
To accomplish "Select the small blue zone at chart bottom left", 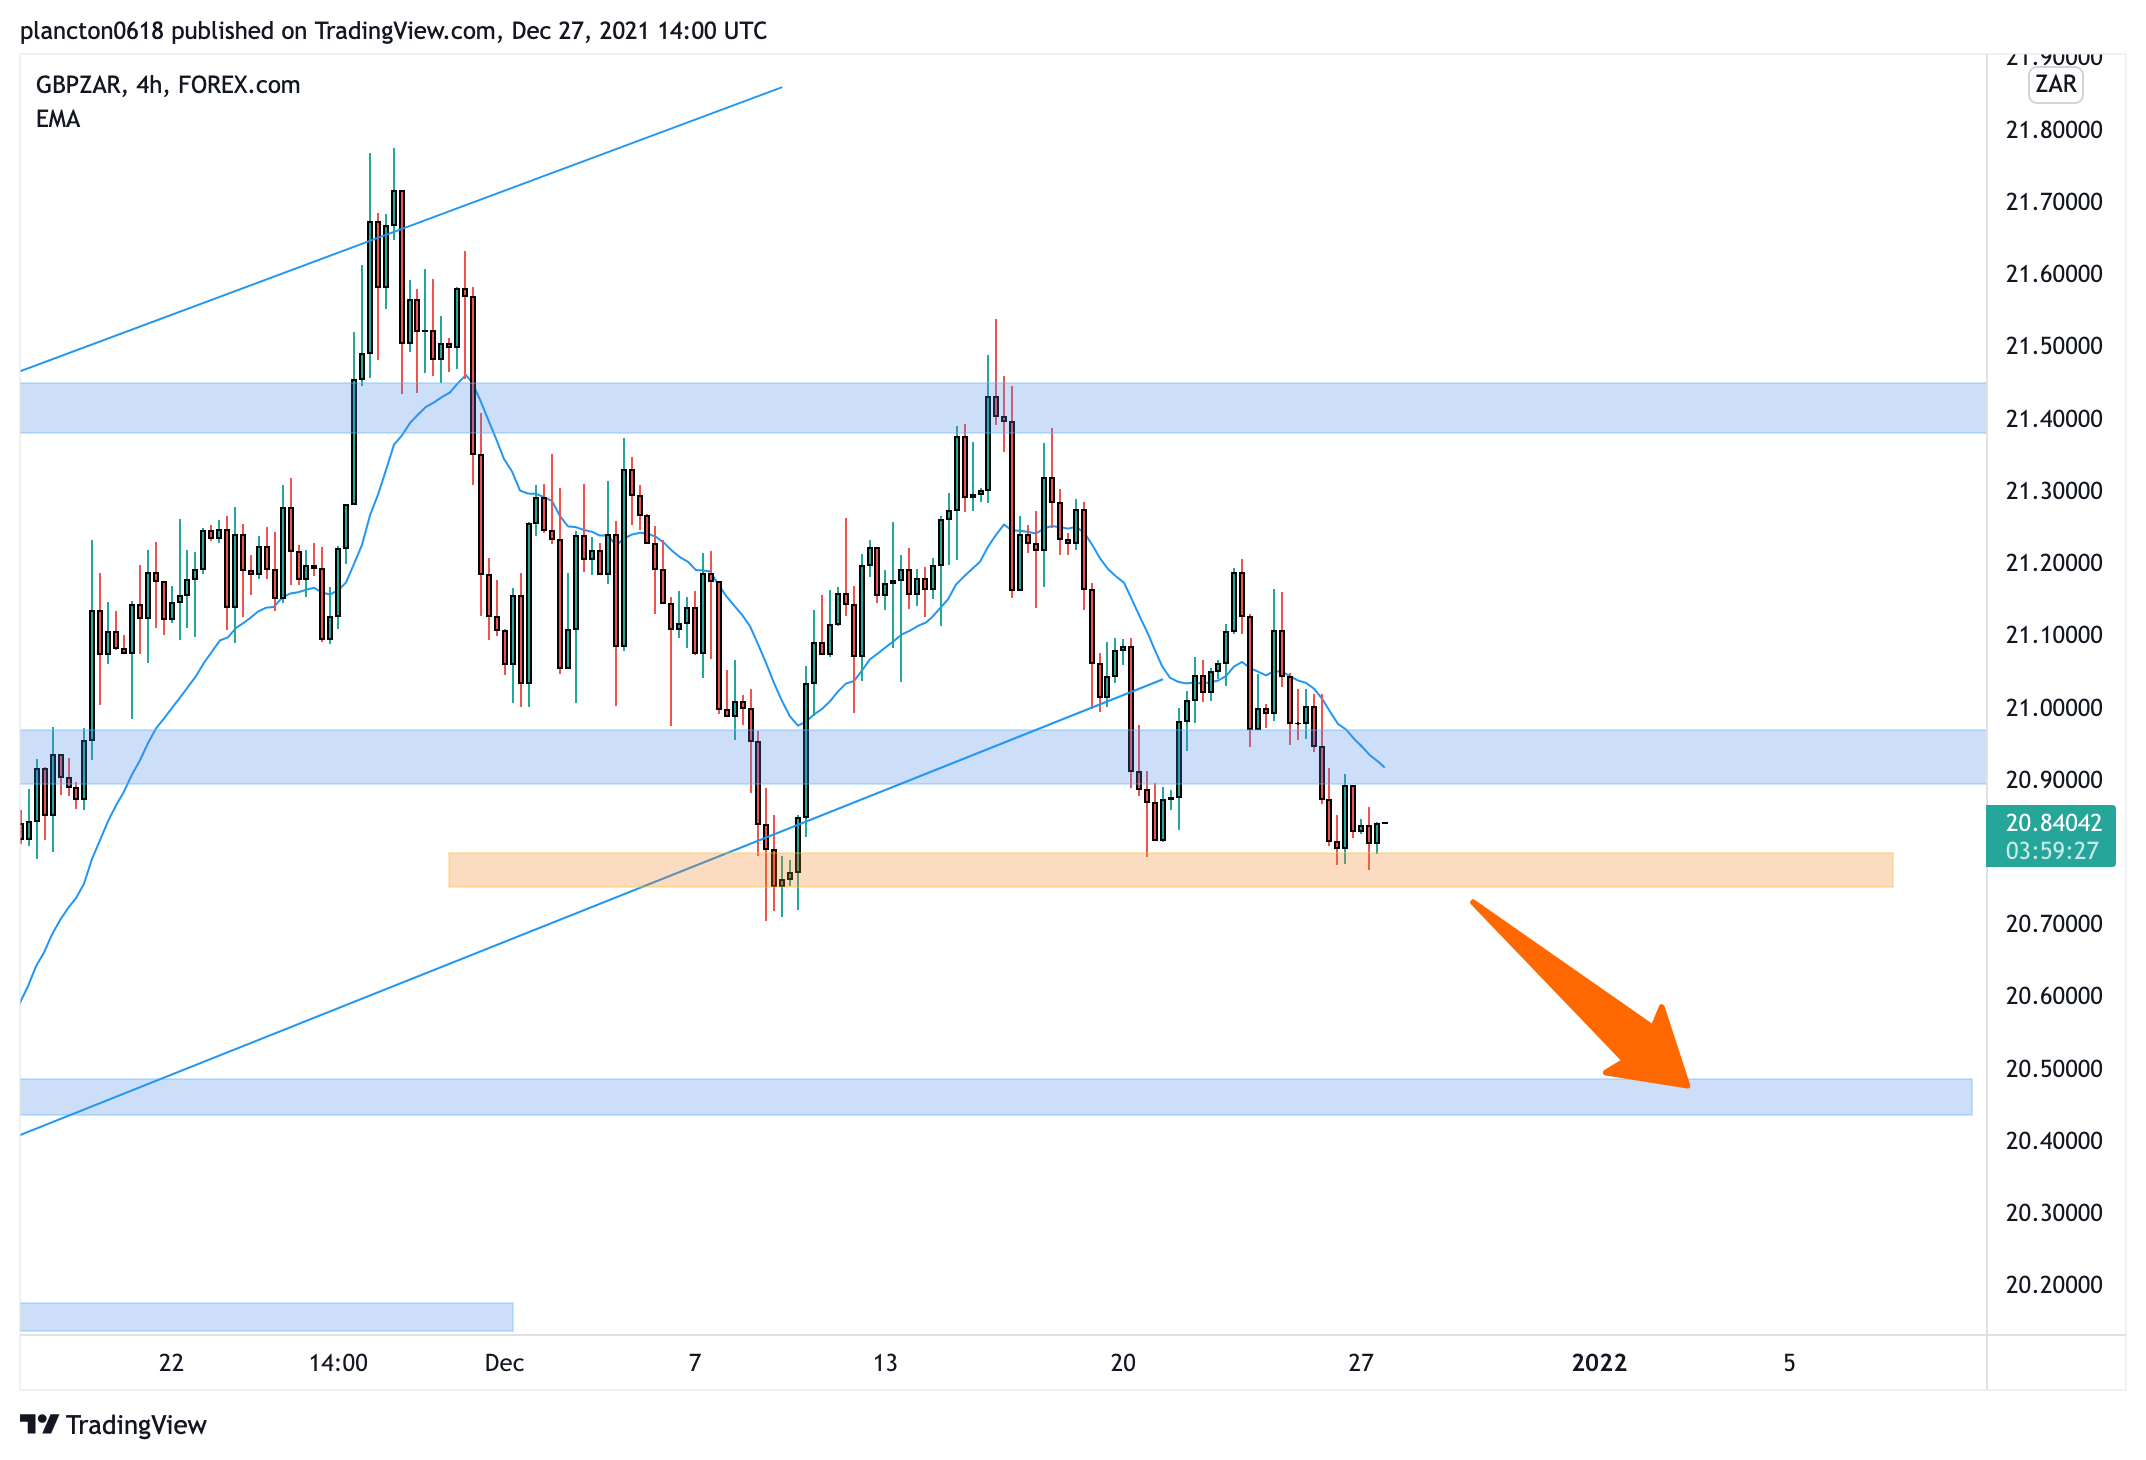I will (x=266, y=1317).
